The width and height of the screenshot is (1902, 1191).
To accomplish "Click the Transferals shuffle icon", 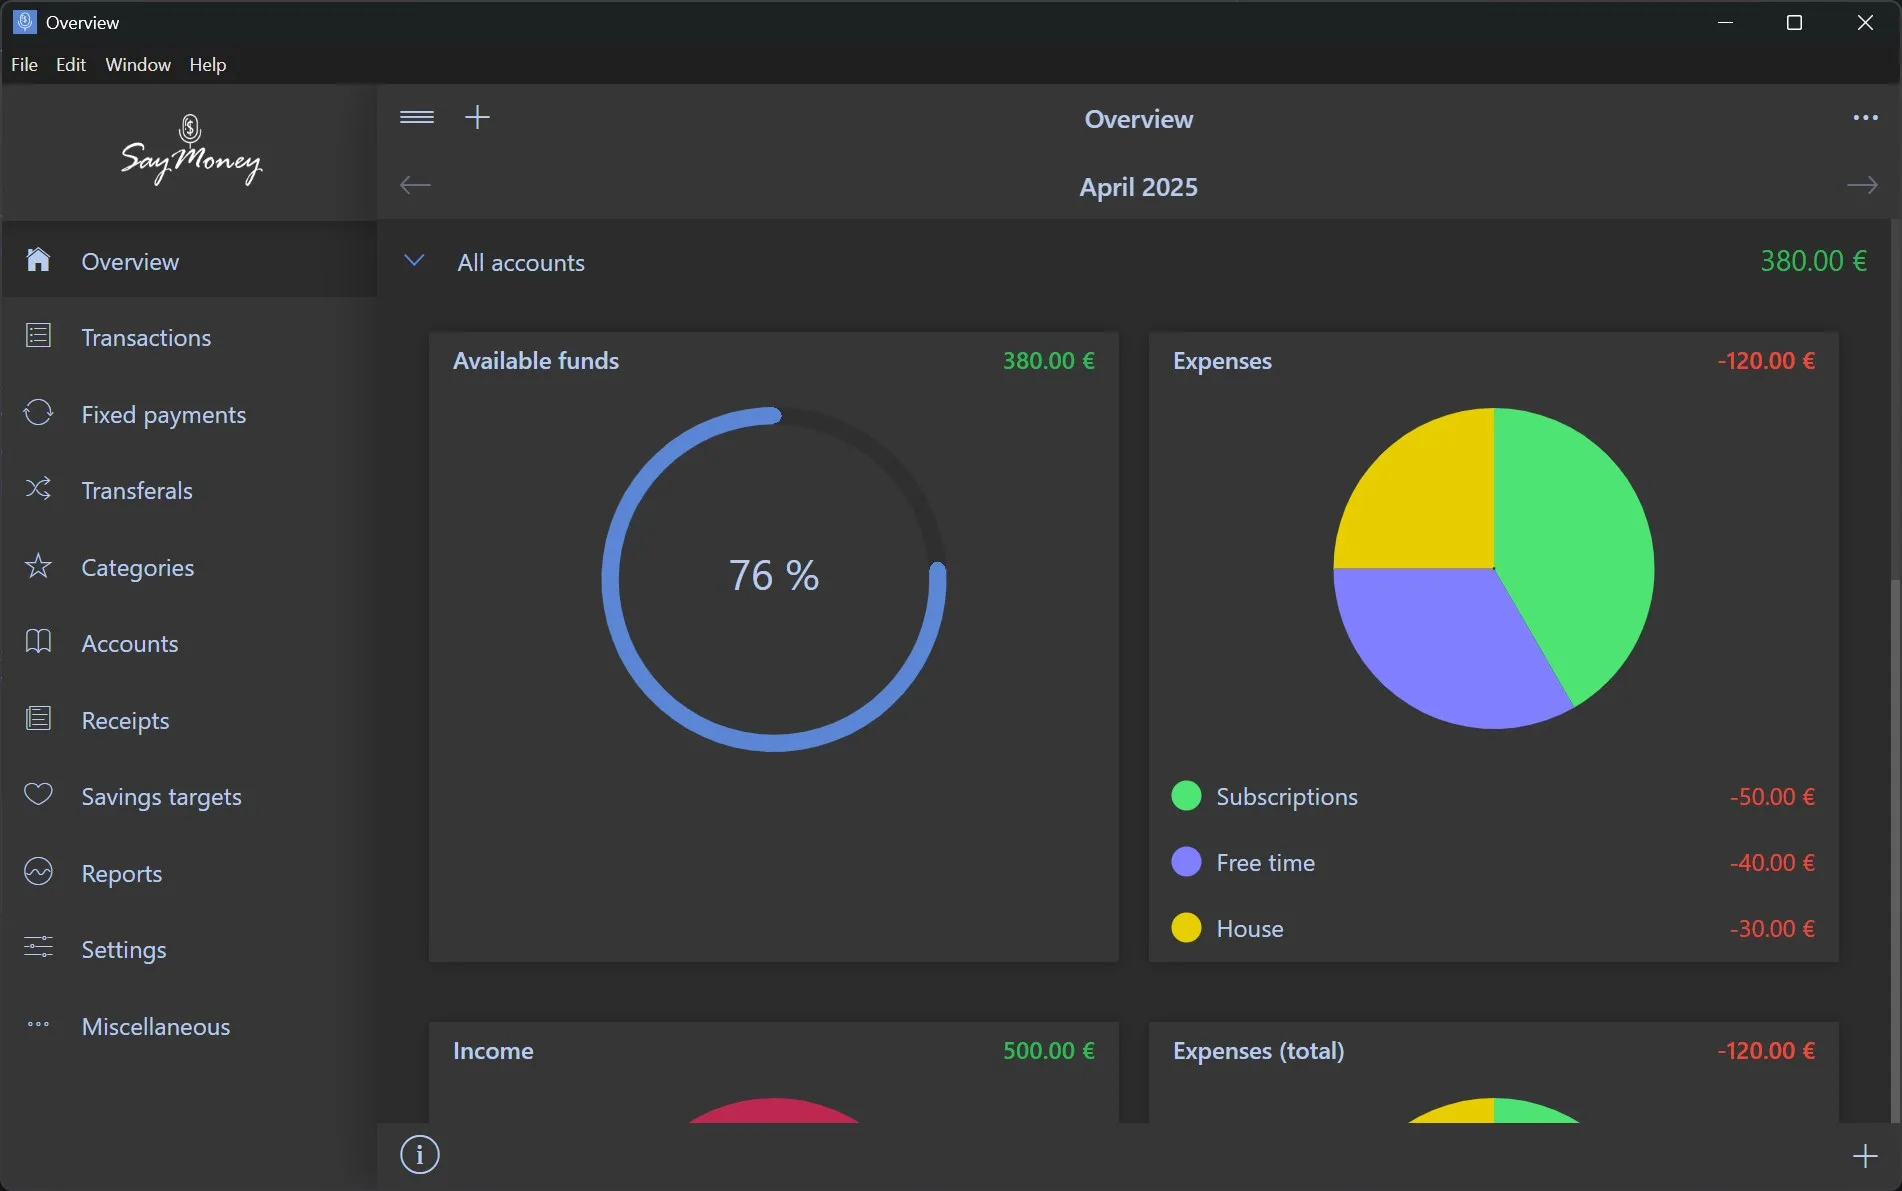I will (x=38, y=489).
